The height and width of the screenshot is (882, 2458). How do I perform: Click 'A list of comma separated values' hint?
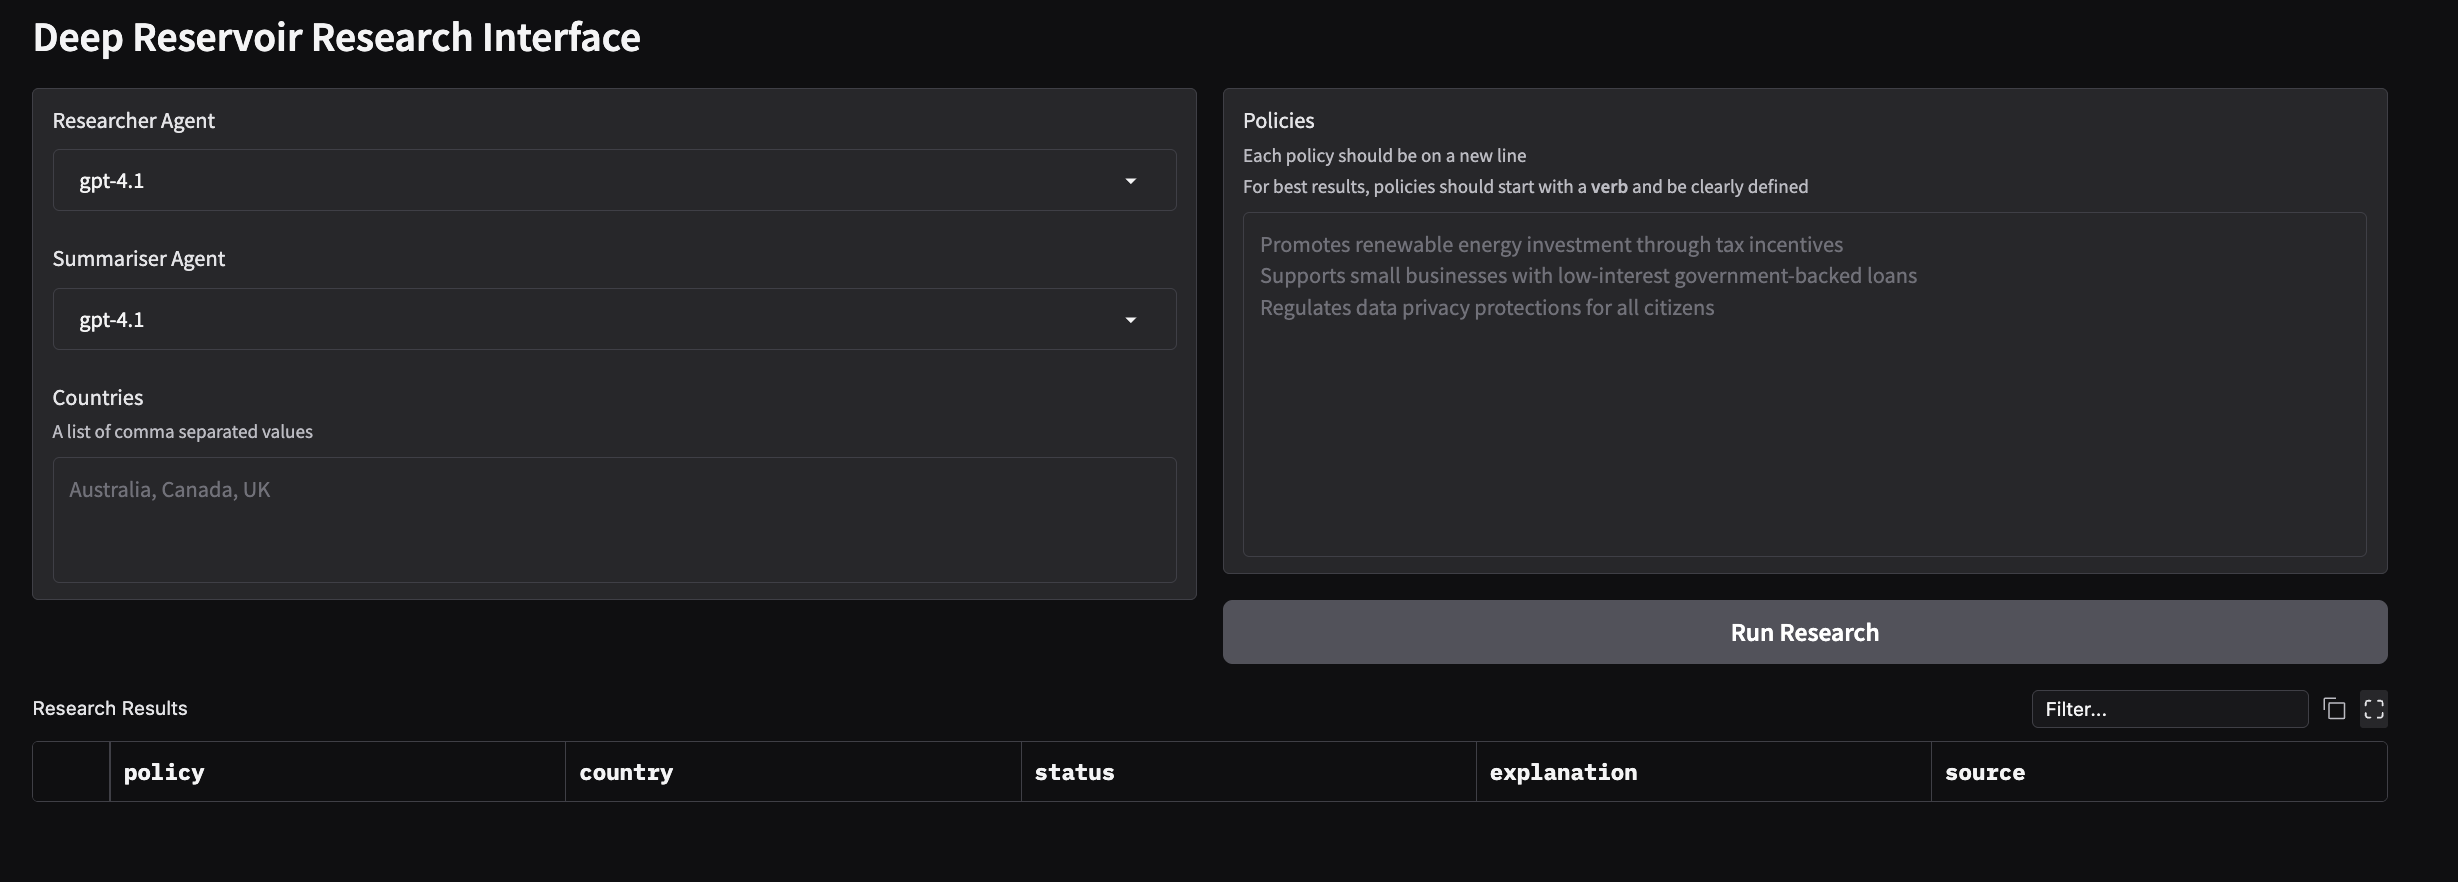[x=183, y=431]
